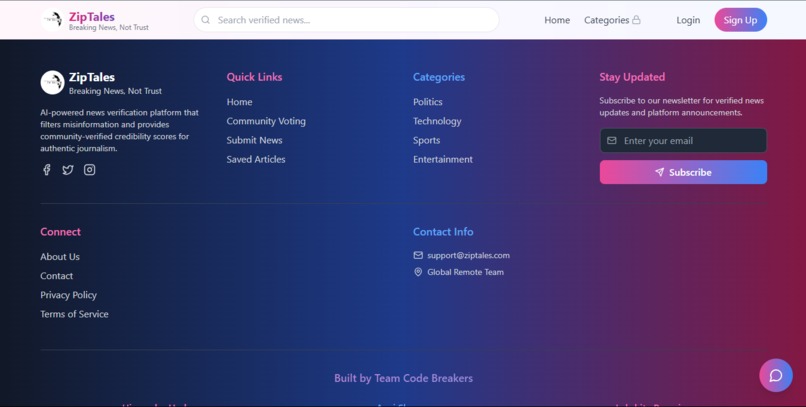Click the header ZipTales brand name
Image resolution: width=806 pixels, height=407 pixels.
(91, 16)
